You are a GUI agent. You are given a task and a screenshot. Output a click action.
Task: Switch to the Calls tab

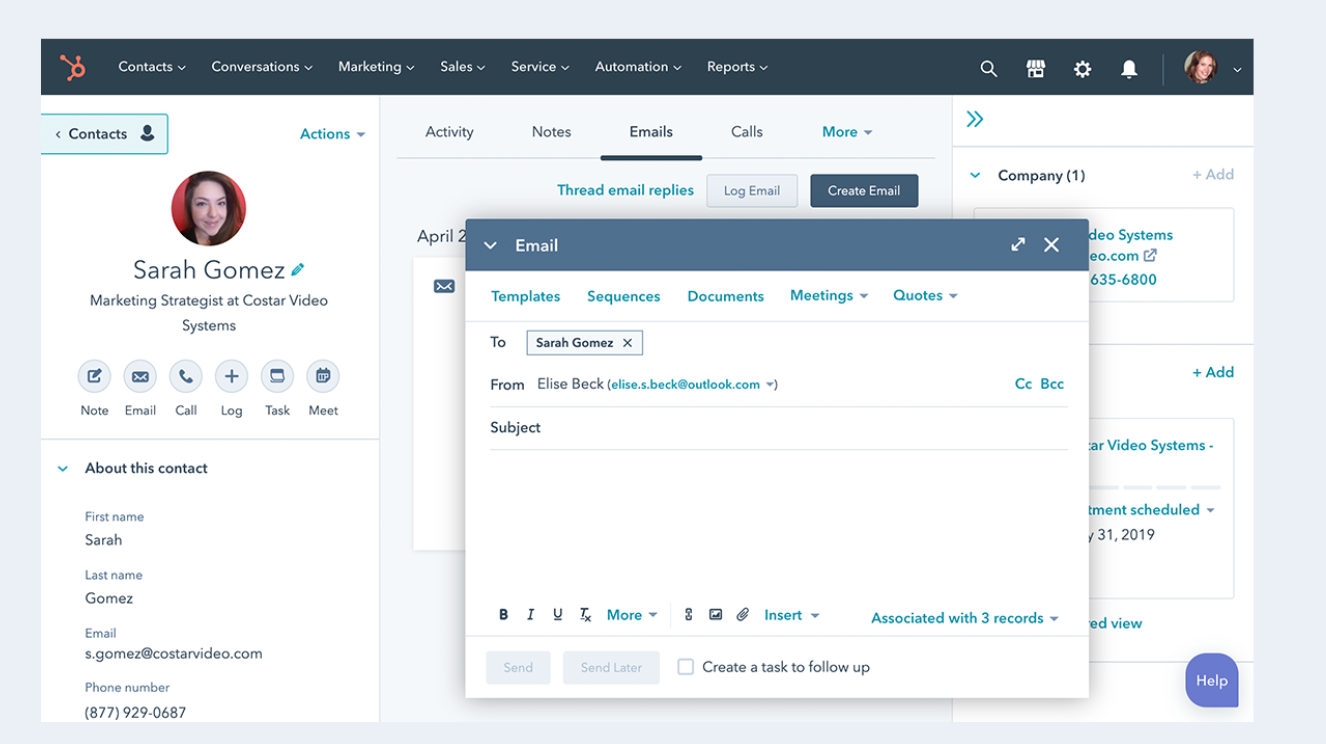pyautogui.click(x=747, y=132)
